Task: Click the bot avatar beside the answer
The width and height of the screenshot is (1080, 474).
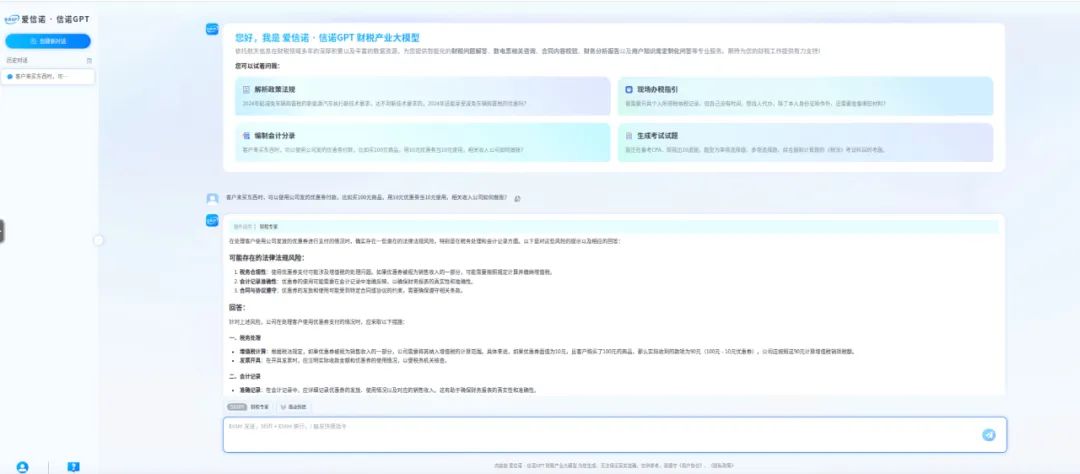Action: click(212, 220)
